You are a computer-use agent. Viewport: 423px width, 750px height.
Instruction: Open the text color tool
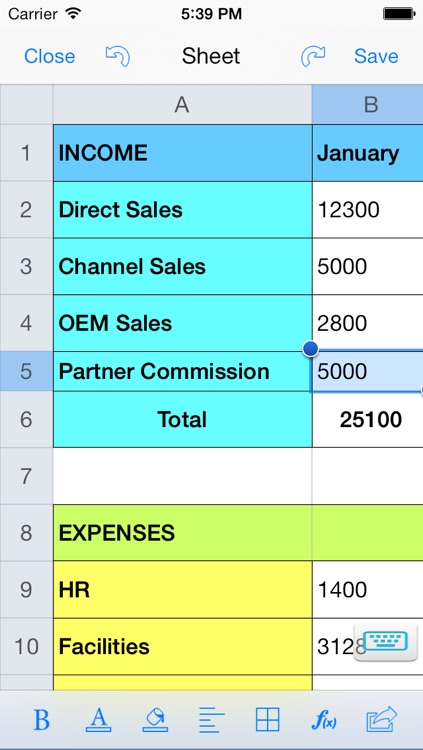[x=98, y=720]
